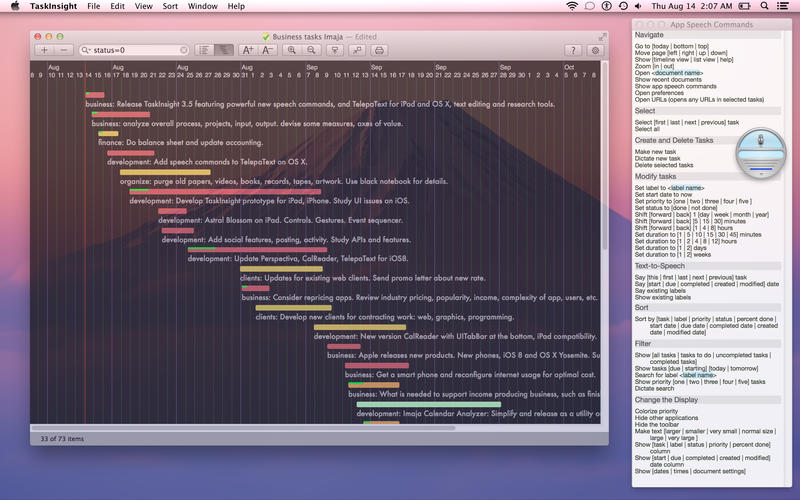Click the Wi-Fi icon in the menu bar
This screenshot has height=500, width=800.
coord(572,6)
